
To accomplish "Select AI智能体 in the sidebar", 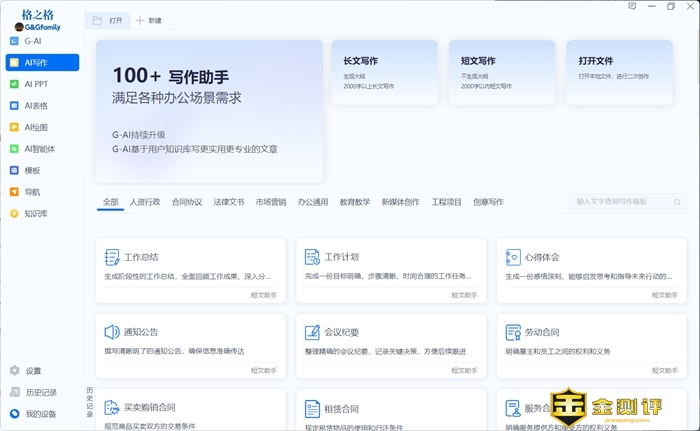I will pos(38,149).
